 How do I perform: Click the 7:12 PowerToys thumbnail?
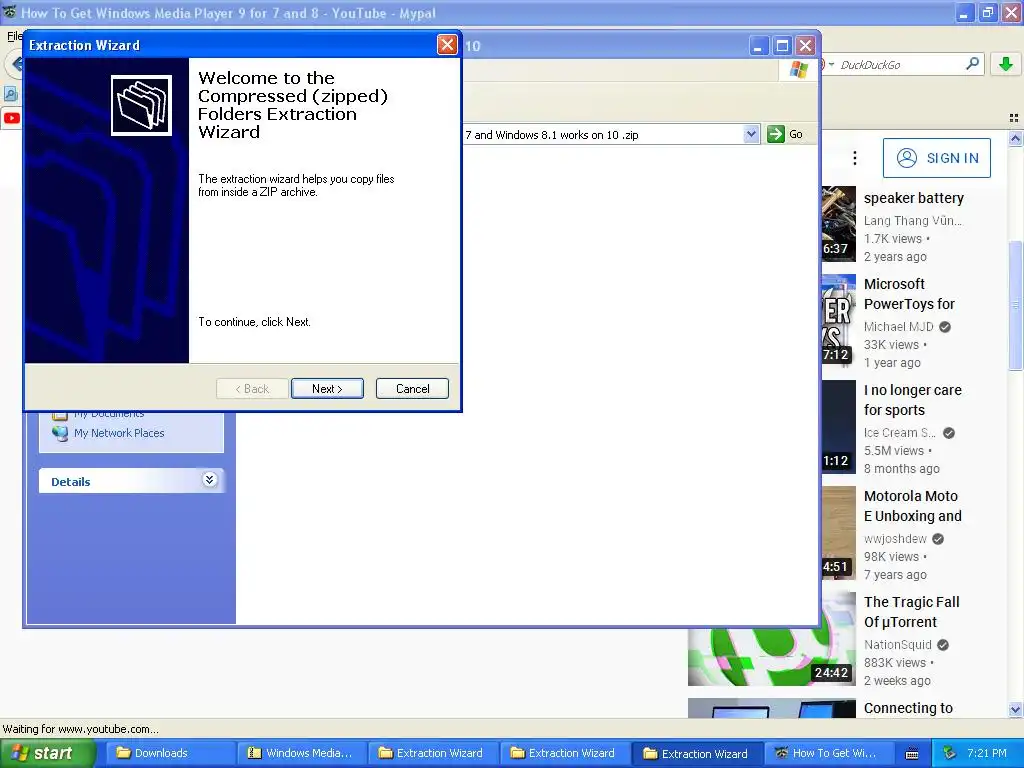point(839,319)
